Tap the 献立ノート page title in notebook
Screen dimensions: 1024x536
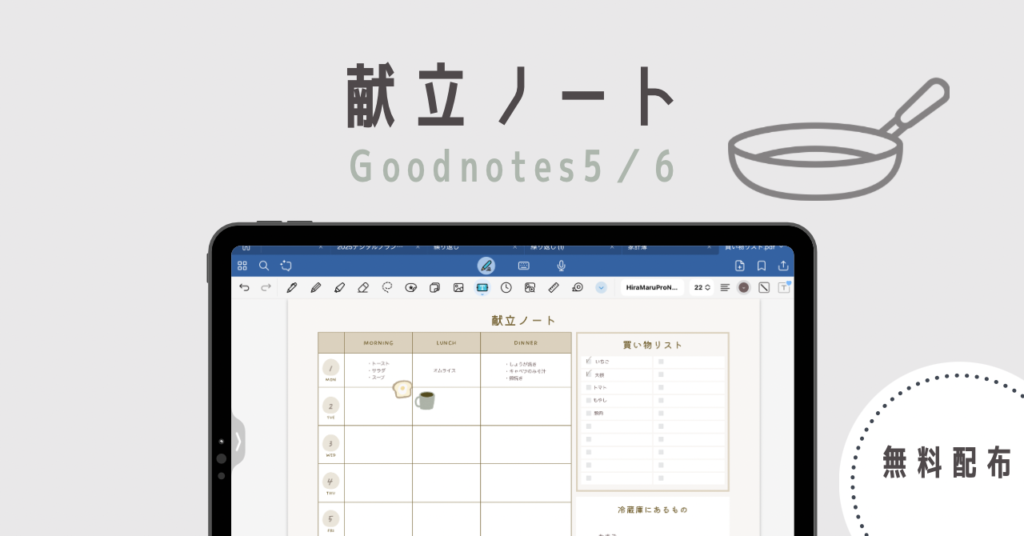coord(523,321)
